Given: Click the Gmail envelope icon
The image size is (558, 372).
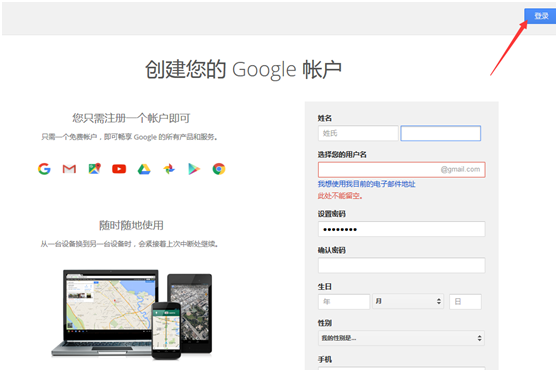Looking at the screenshot, I should [69, 169].
